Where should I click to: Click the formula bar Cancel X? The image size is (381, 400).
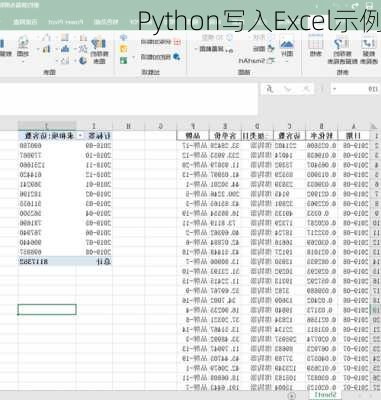[x=306, y=89]
